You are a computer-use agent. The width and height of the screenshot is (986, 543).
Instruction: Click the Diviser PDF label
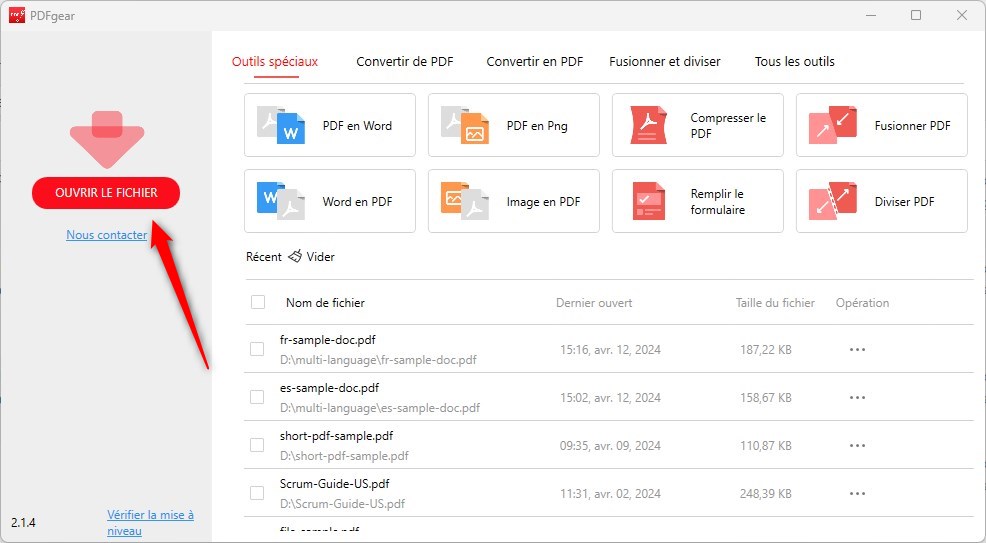(x=904, y=202)
